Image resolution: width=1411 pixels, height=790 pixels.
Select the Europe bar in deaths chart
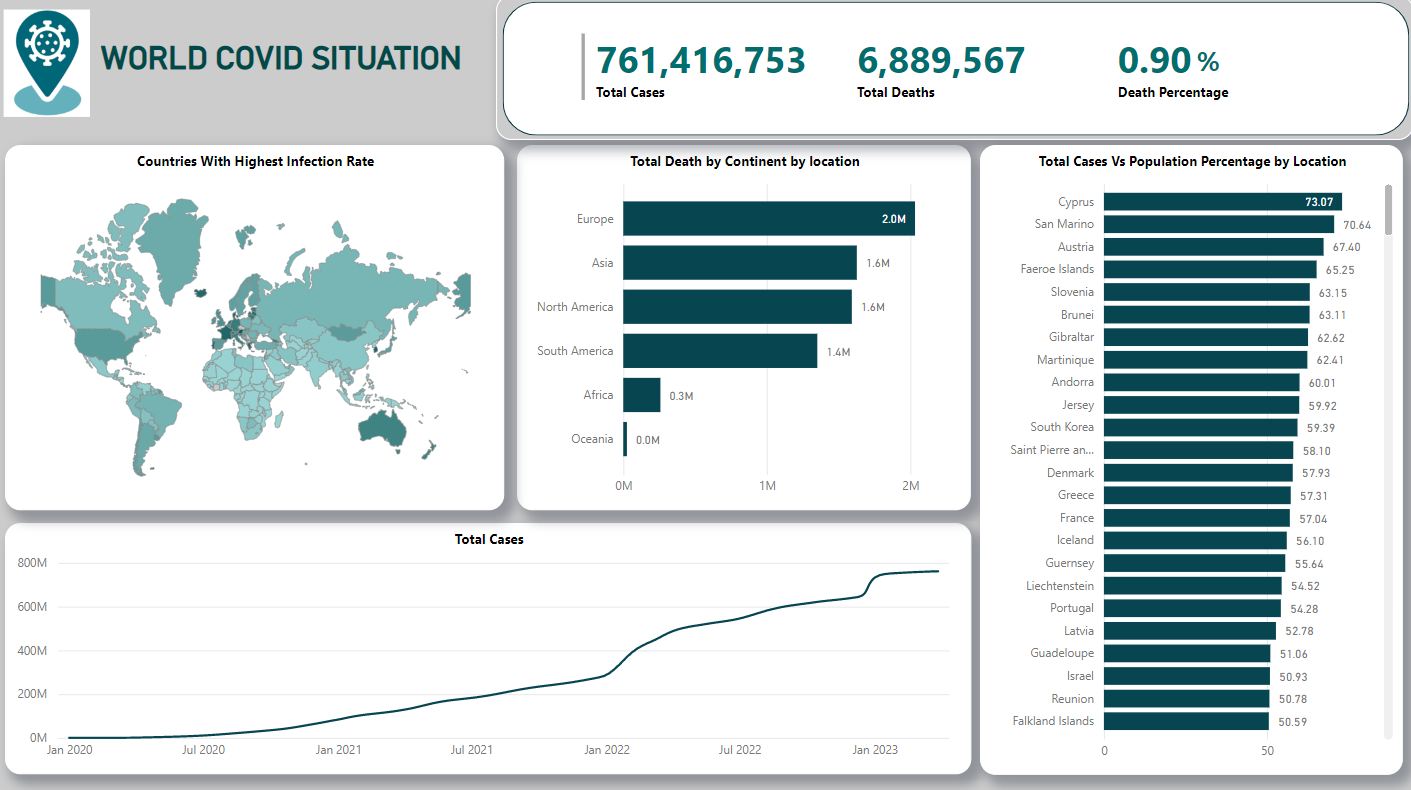(x=769, y=219)
